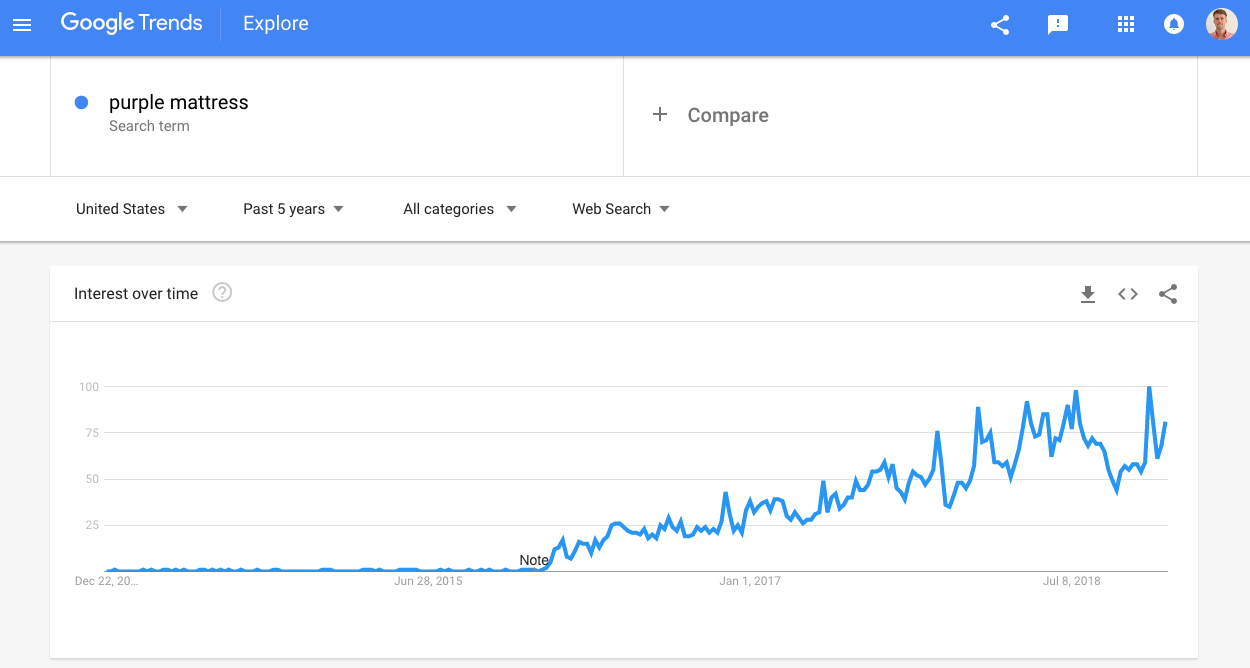The image size is (1250, 668).
Task: Download the interest over time CSV
Action: tap(1088, 294)
